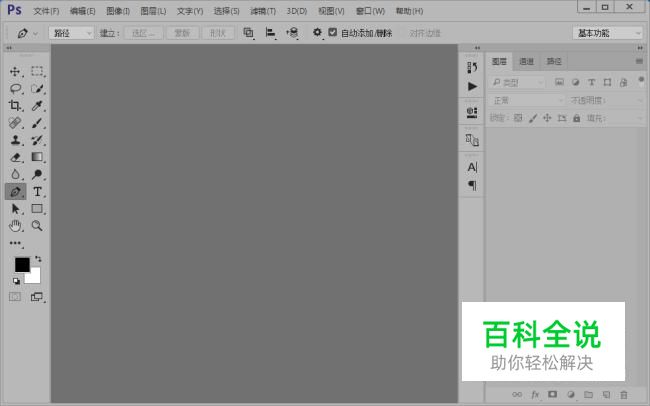Open the Filter menu
The height and width of the screenshot is (406, 650).
[x=263, y=11]
